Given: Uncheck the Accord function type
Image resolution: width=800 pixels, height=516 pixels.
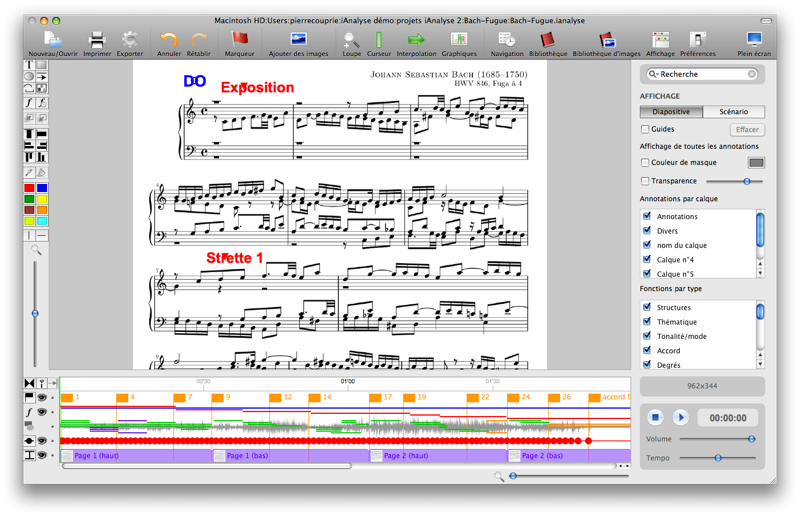Looking at the screenshot, I should 647,350.
